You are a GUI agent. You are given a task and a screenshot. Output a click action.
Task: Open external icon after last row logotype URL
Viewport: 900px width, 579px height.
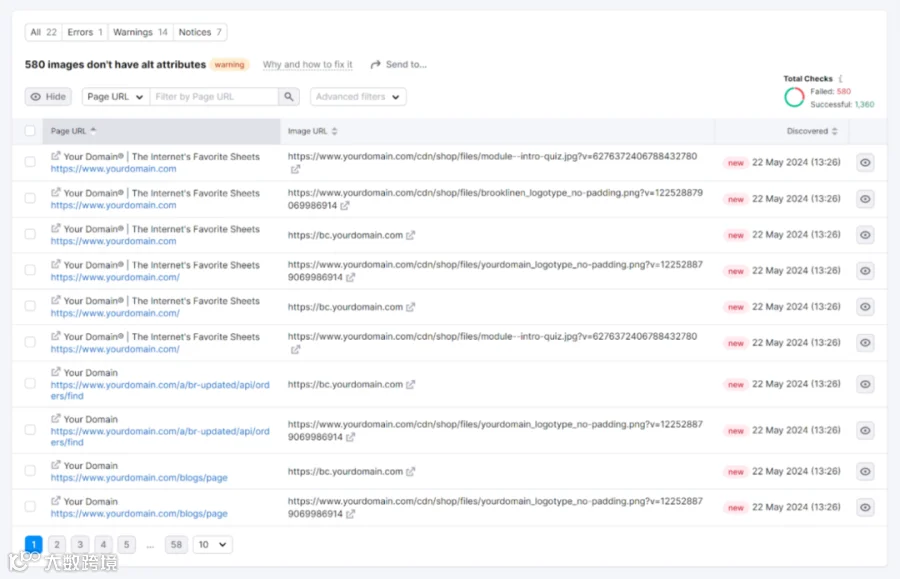point(350,514)
